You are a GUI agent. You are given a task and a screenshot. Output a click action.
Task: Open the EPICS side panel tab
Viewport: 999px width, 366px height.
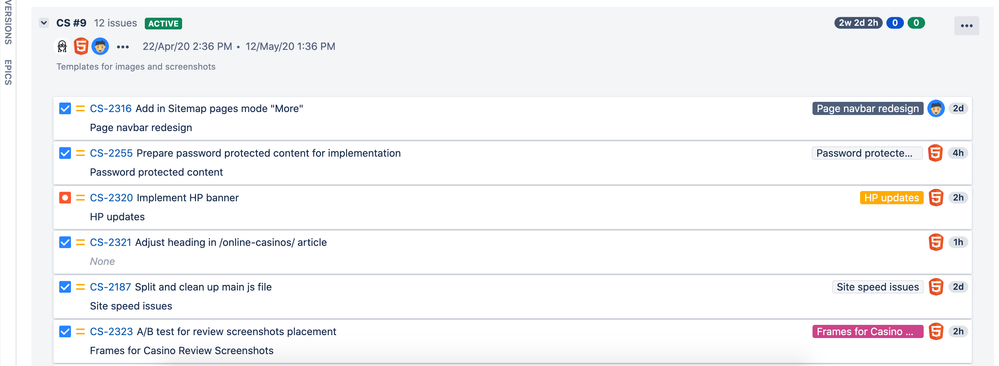click(x=8, y=72)
